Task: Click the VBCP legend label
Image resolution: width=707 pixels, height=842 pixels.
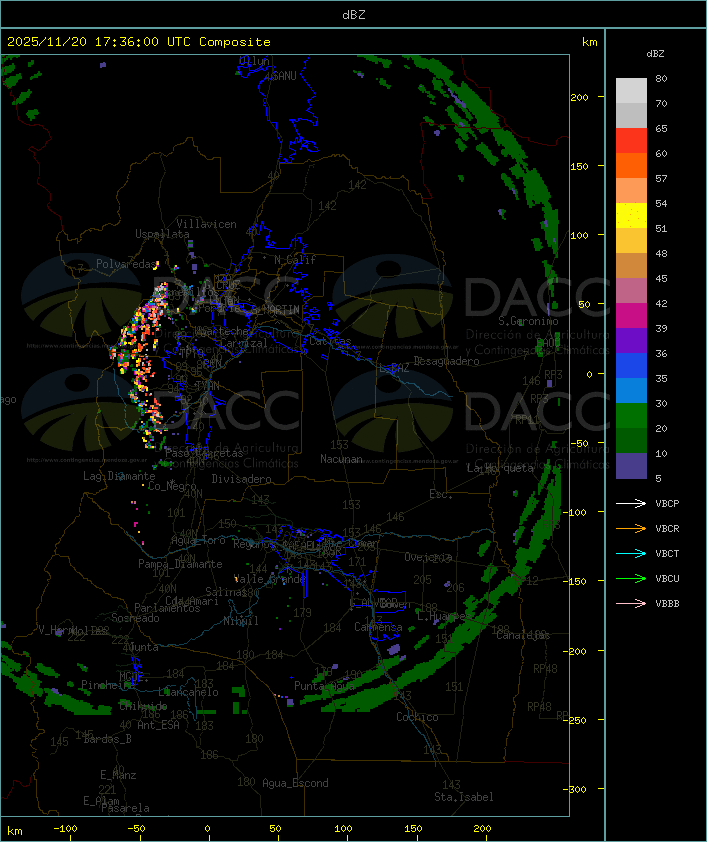Action: [667, 503]
